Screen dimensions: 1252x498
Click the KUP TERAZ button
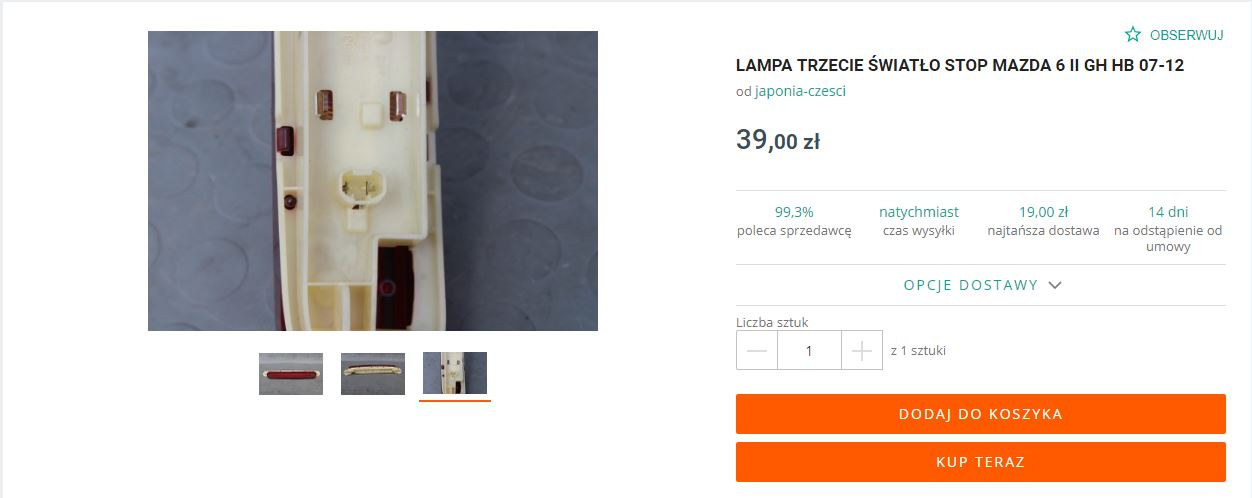click(981, 462)
